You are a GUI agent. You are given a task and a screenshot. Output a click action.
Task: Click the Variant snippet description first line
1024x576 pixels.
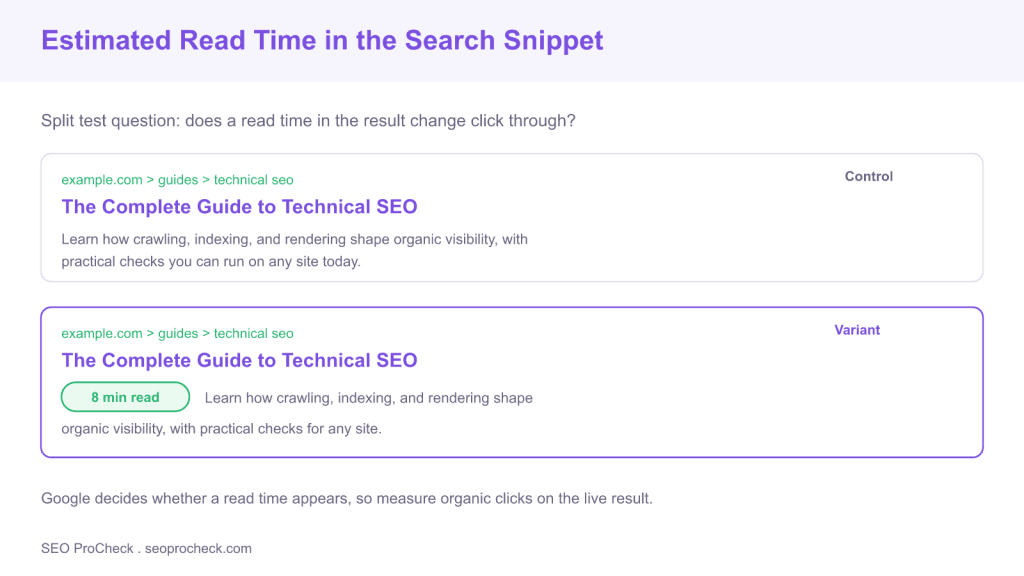coord(368,398)
